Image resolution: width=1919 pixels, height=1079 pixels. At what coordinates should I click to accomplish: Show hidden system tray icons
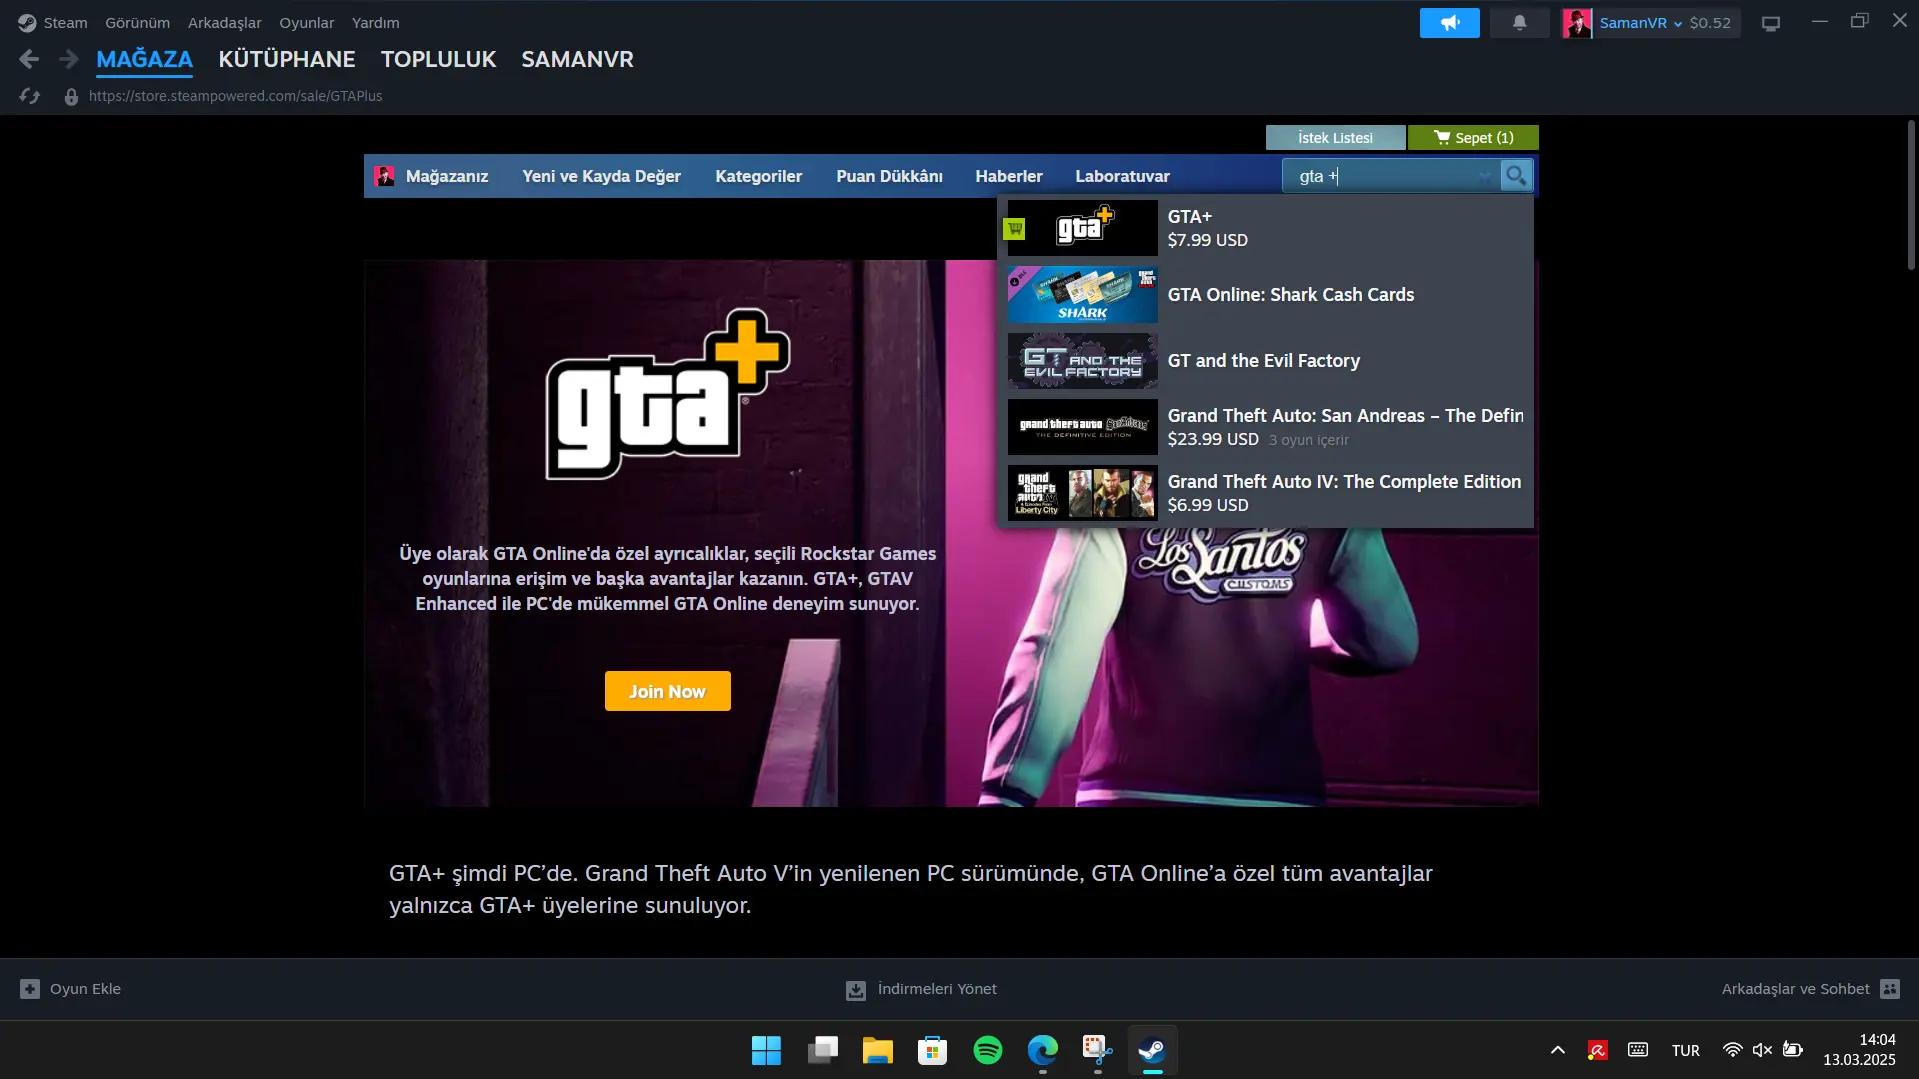tap(1558, 1050)
